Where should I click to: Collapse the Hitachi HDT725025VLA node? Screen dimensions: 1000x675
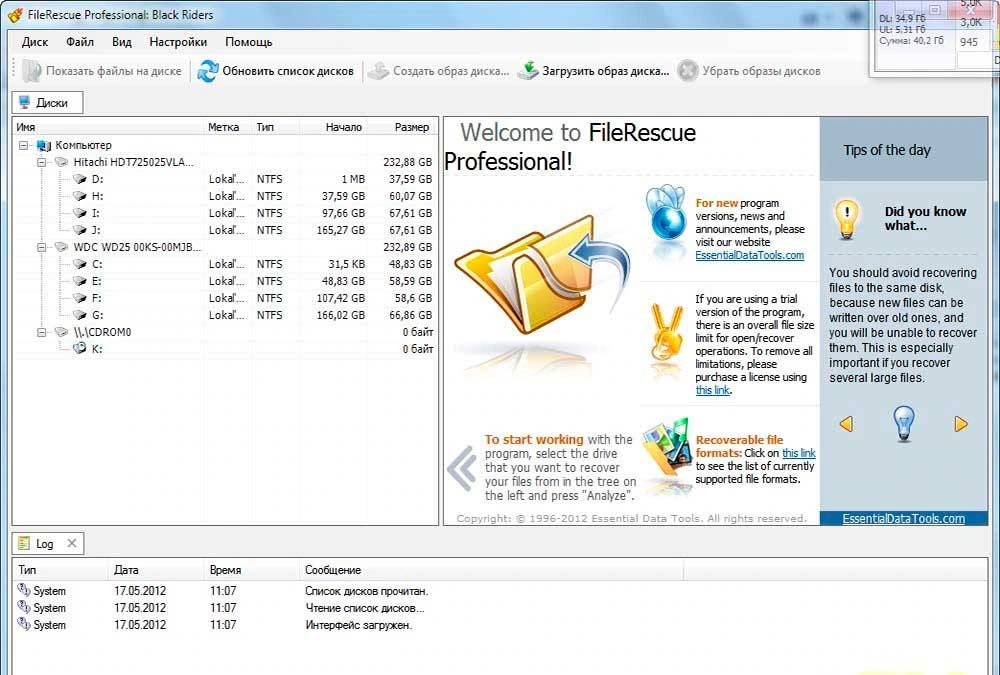[42, 162]
